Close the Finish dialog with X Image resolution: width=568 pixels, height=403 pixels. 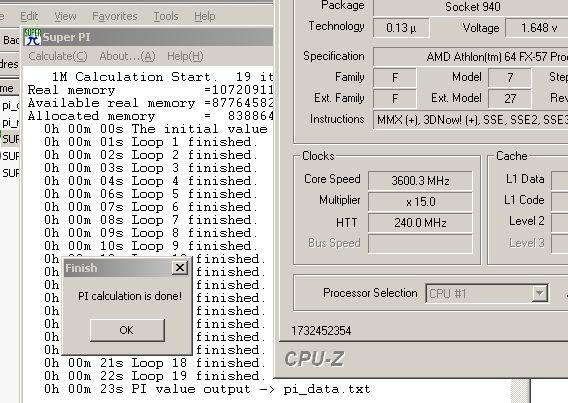pyautogui.click(x=180, y=268)
